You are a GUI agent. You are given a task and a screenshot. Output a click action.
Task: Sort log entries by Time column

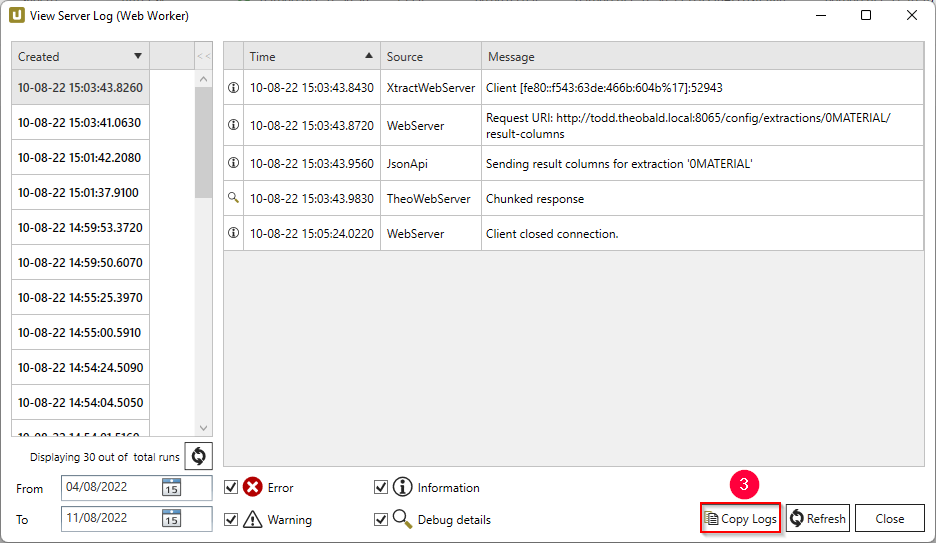tap(312, 56)
